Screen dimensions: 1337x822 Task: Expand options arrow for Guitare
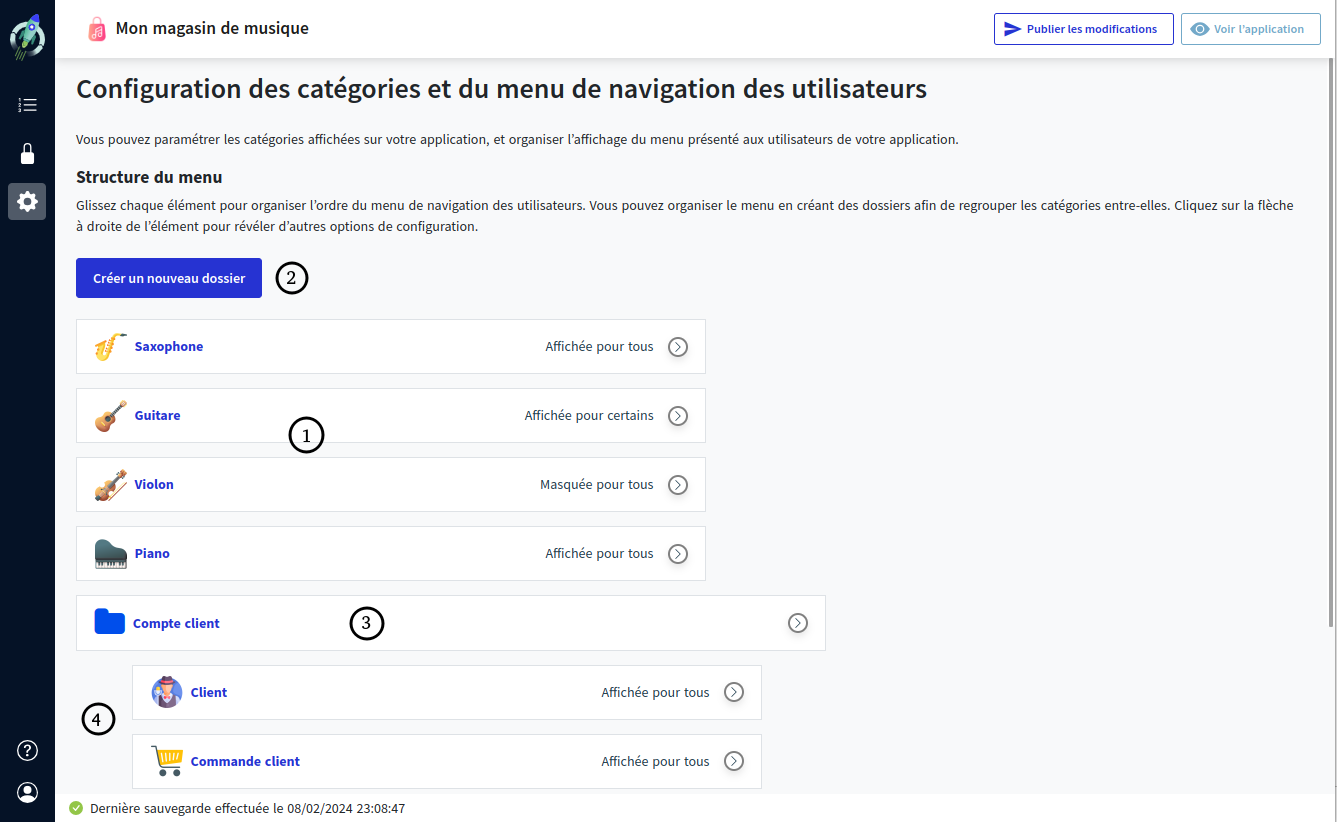[x=678, y=416]
